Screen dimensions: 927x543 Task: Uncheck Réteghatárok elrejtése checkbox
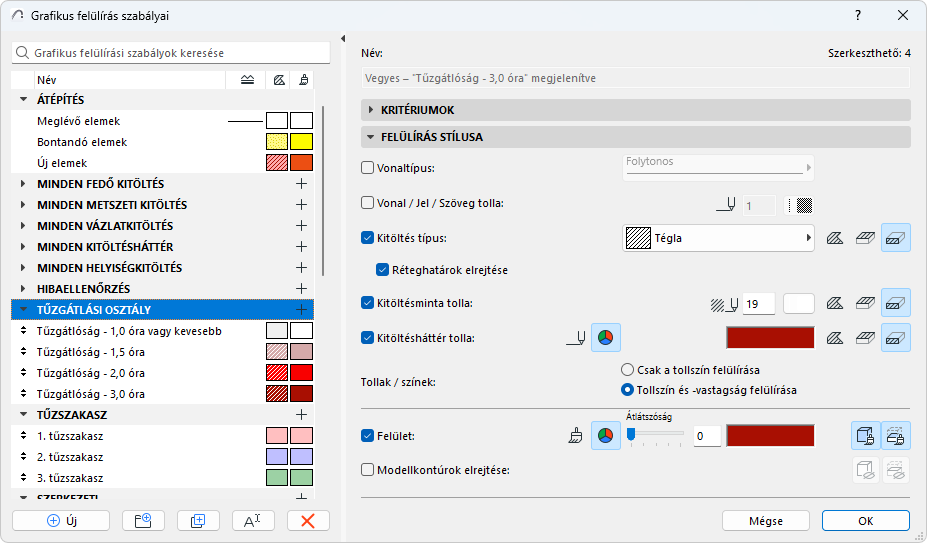click(383, 270)
